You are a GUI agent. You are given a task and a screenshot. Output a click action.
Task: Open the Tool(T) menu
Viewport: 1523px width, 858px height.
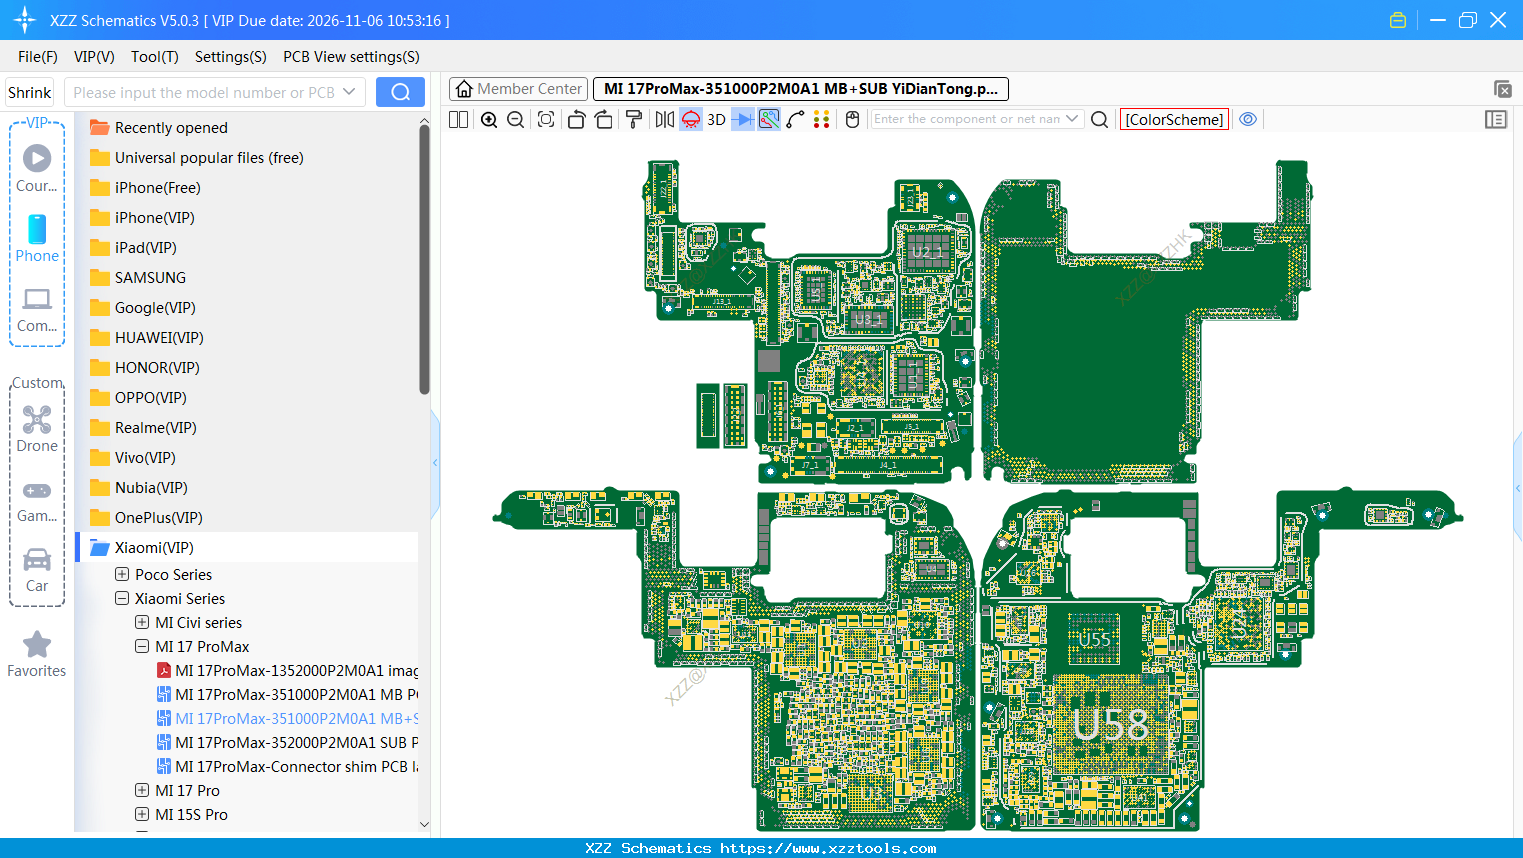pyautogui.click(x=155, y=57)
